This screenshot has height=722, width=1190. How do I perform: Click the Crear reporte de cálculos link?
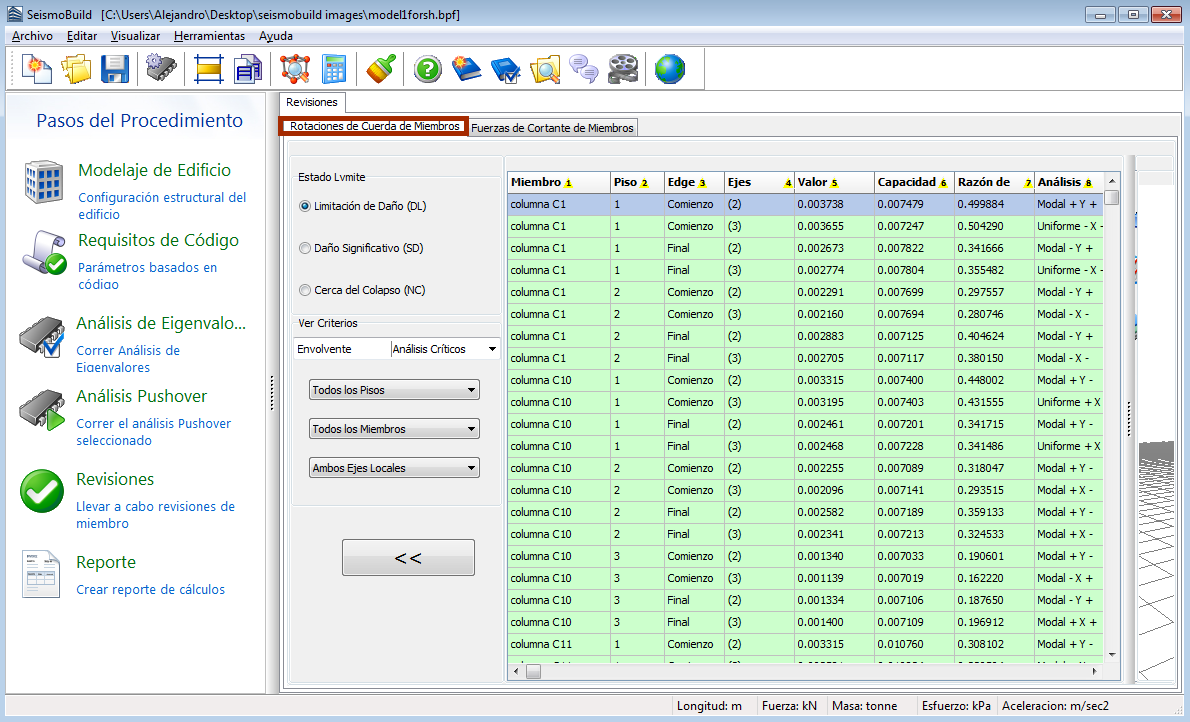pos(150,590)
